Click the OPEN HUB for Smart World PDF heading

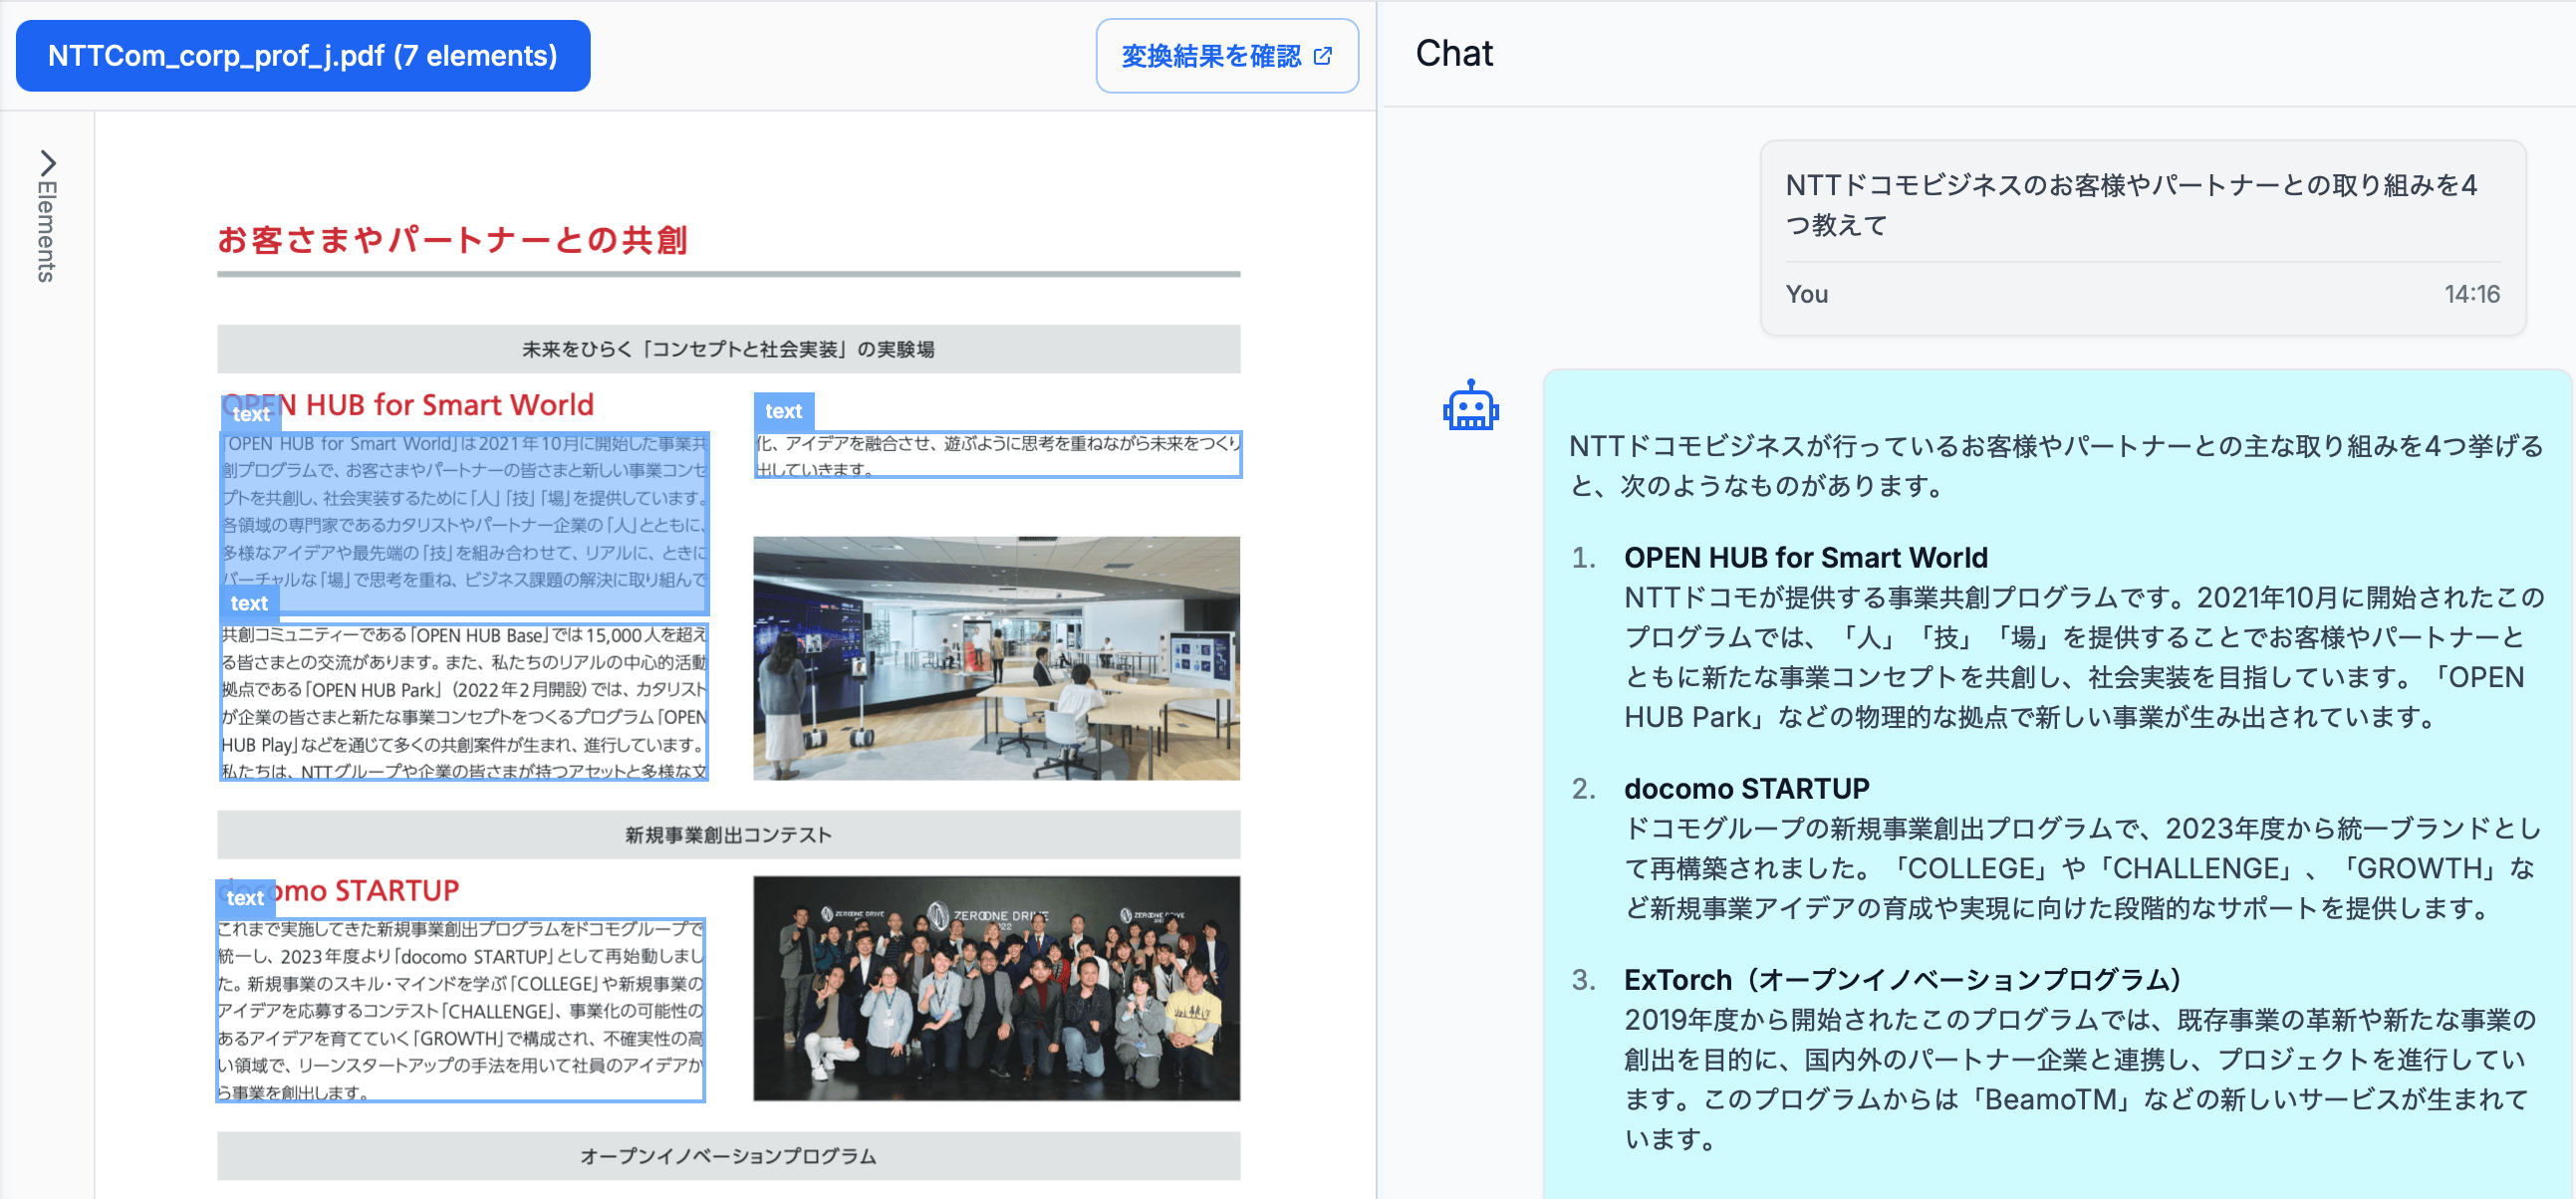point(408,404)
